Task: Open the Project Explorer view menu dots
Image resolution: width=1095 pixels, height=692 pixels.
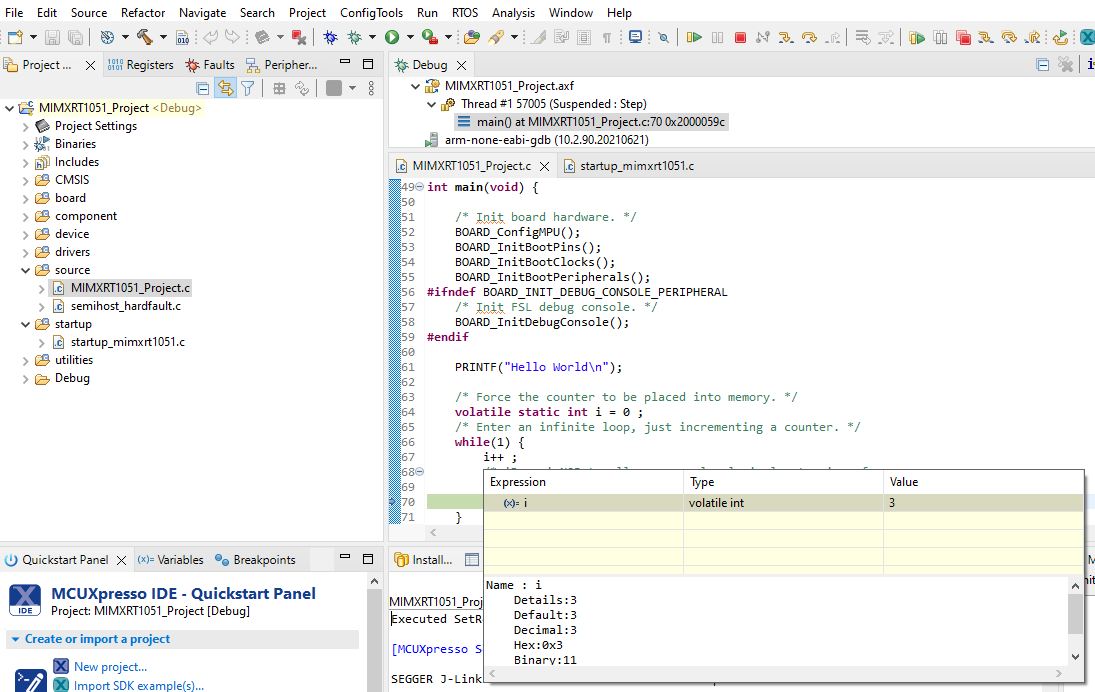Action: pyautogui.click(x=372, y=88)
